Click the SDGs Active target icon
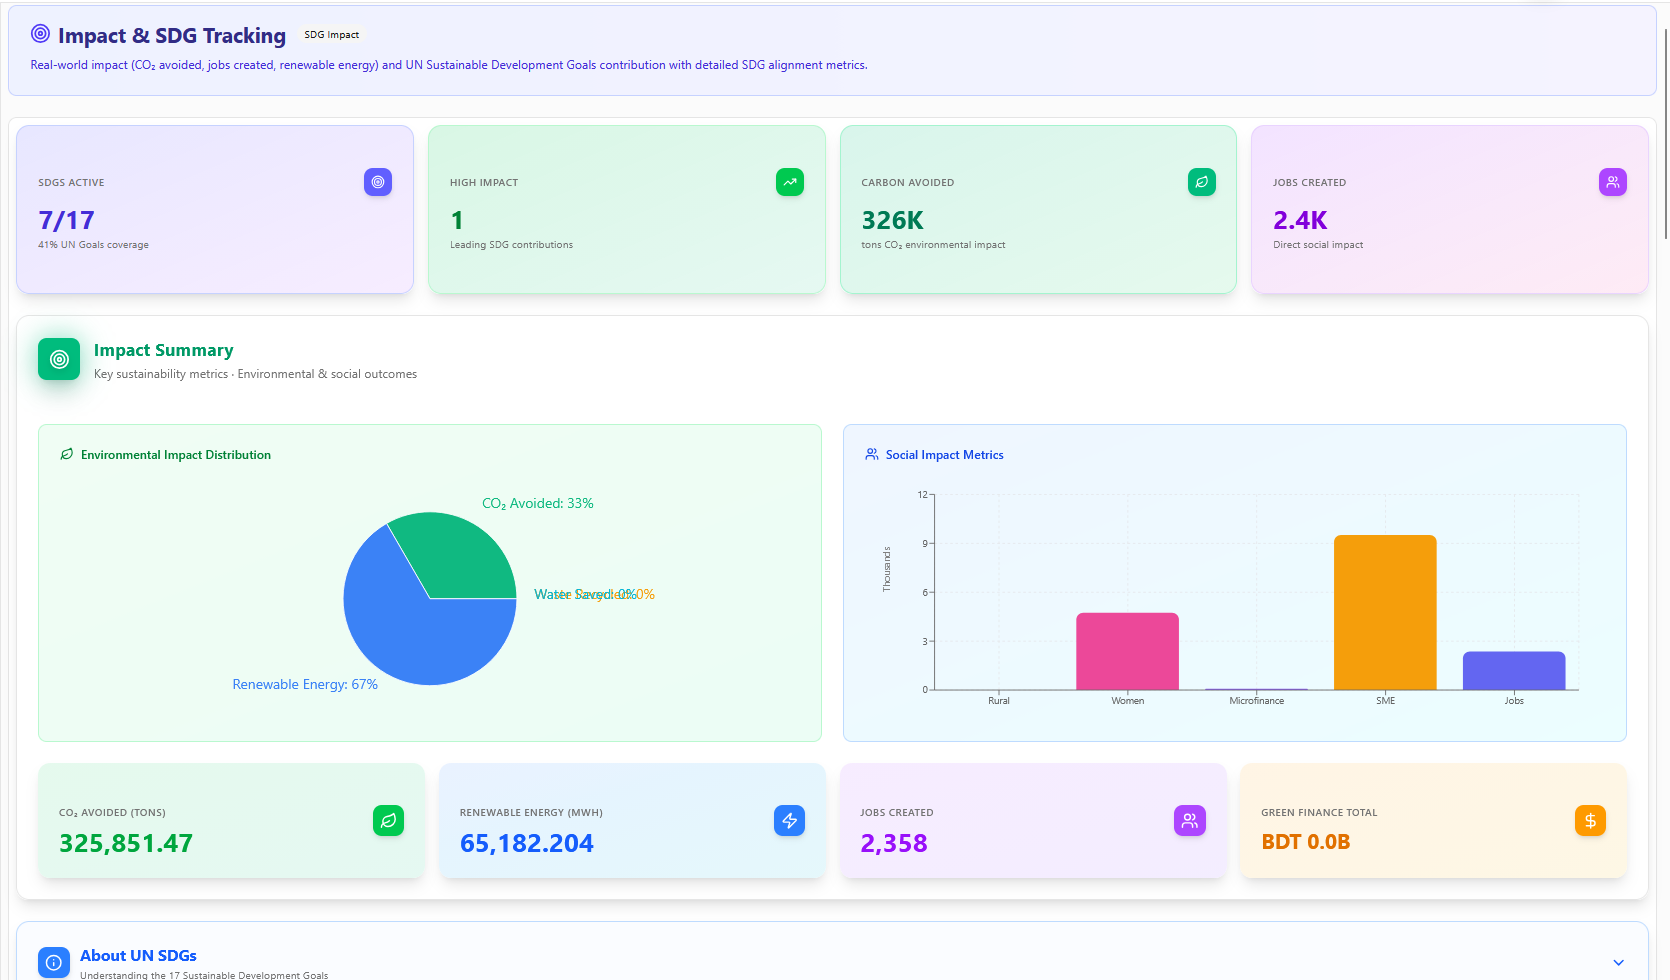This screenshot has height=980, width=1670. [378, 182]
